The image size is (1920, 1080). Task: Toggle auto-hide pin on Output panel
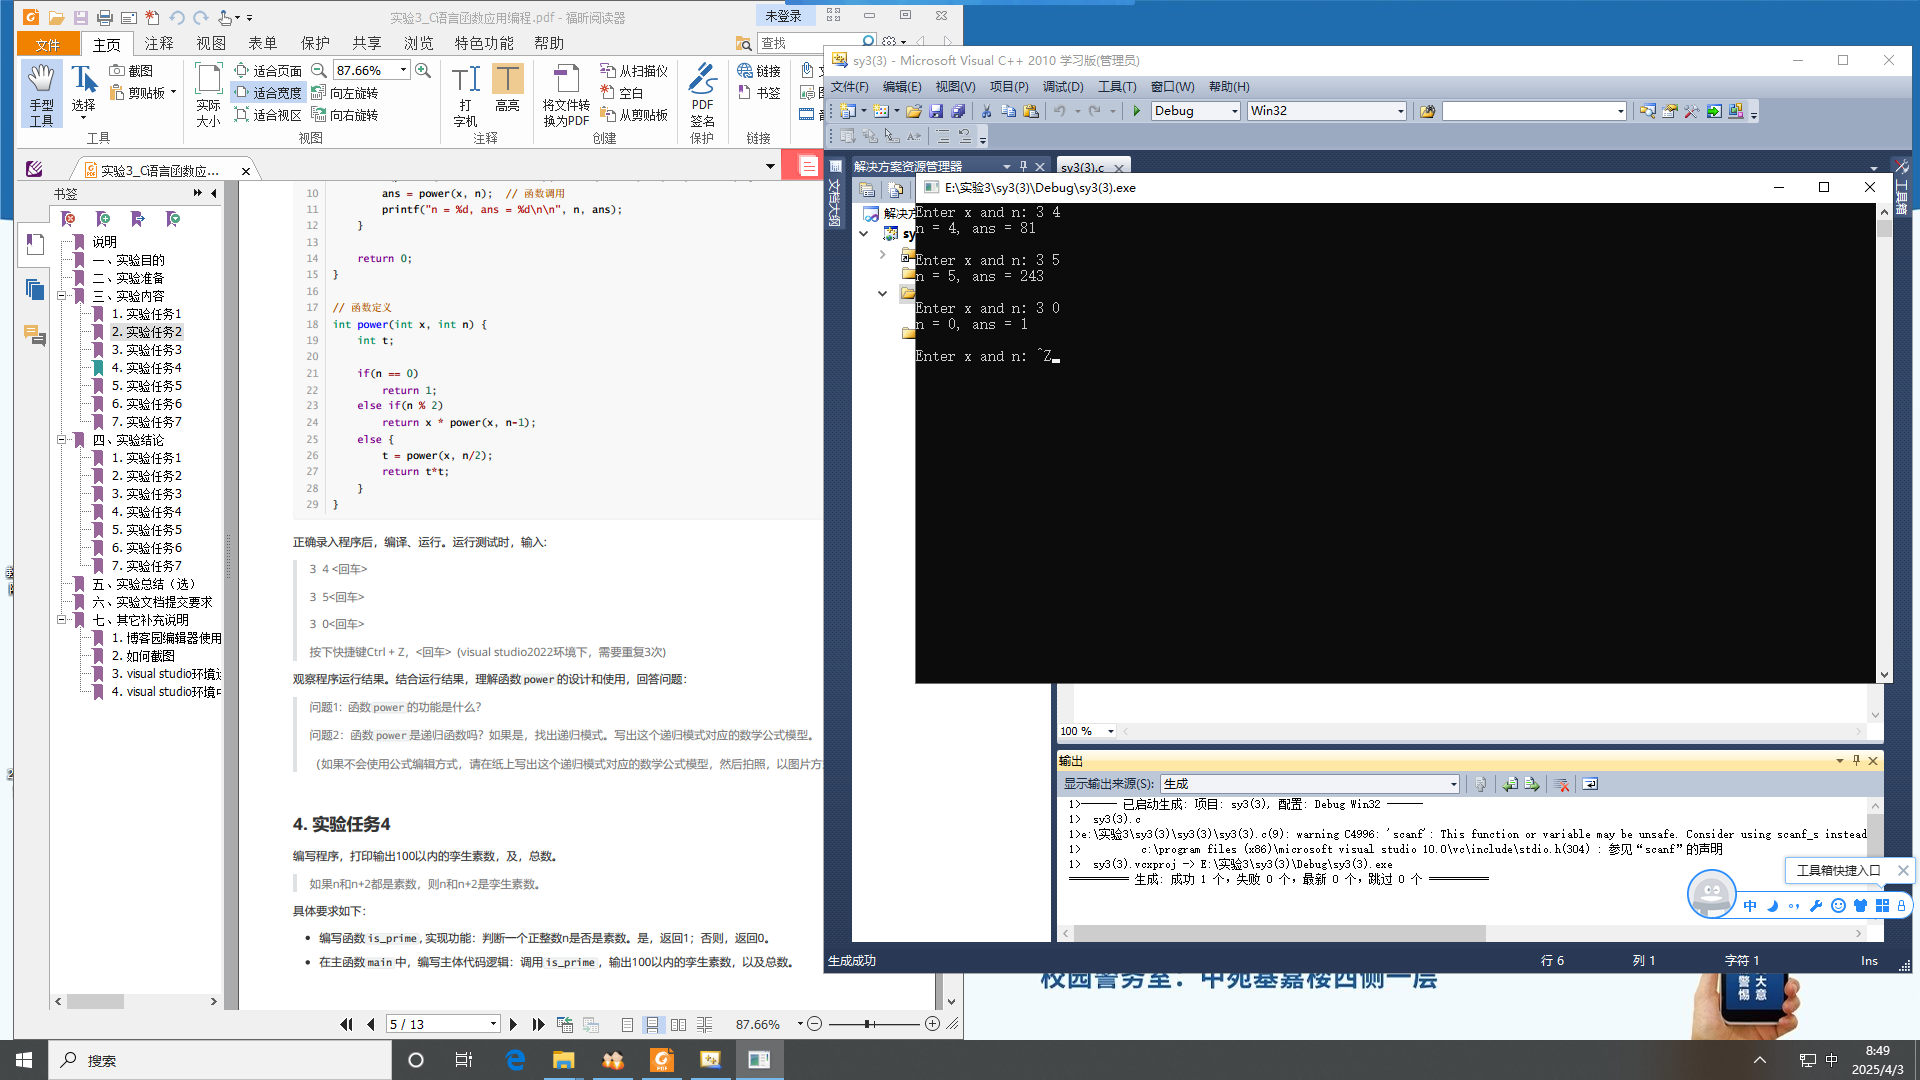point(1856,761)
